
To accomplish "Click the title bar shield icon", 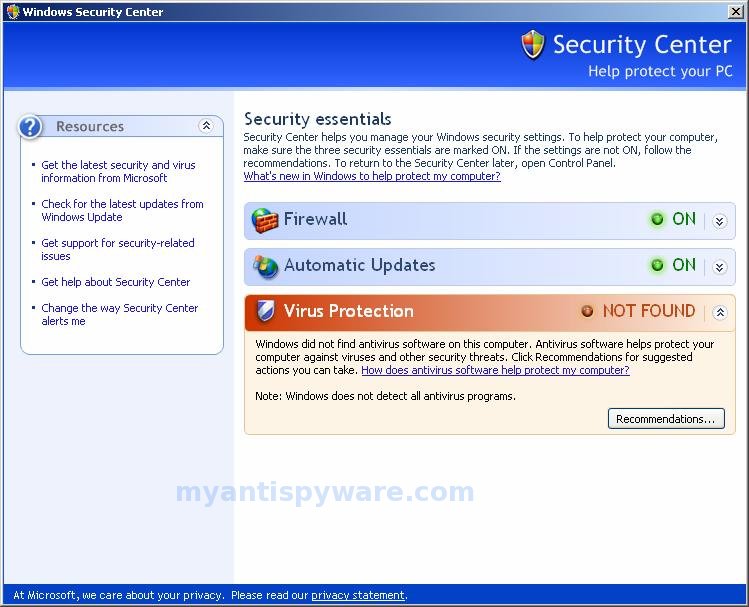I will pos(12,11).
